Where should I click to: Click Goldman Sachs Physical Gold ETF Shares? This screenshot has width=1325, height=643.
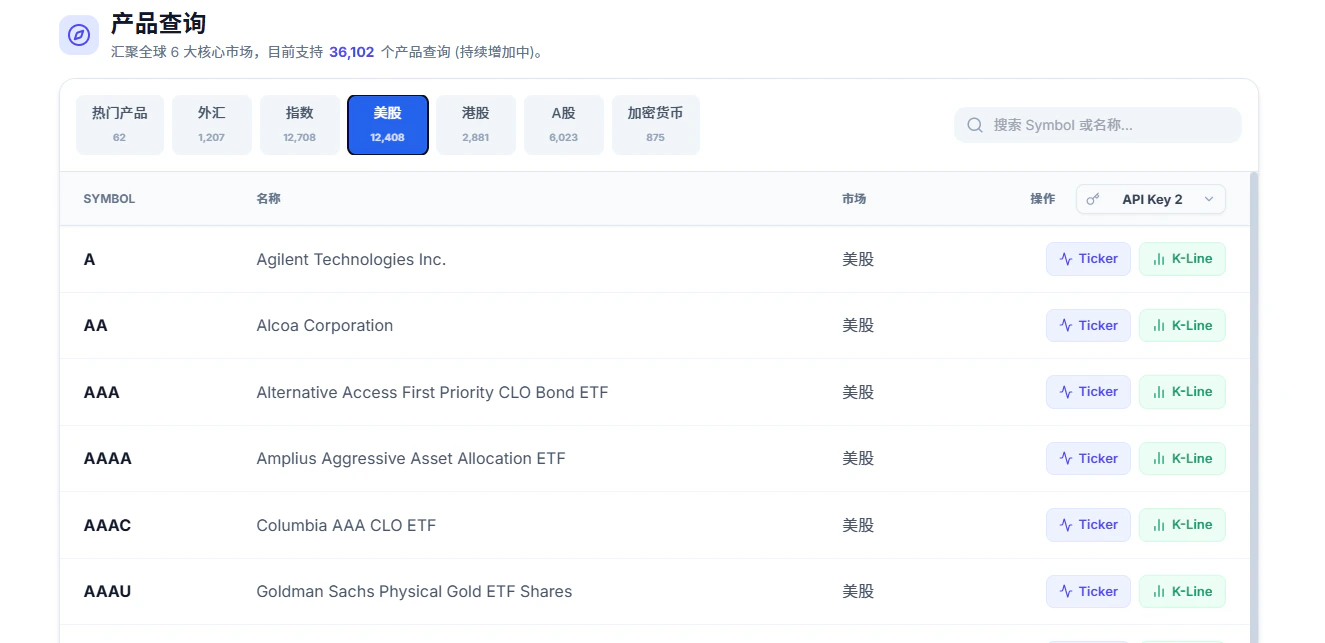[414, 591]
